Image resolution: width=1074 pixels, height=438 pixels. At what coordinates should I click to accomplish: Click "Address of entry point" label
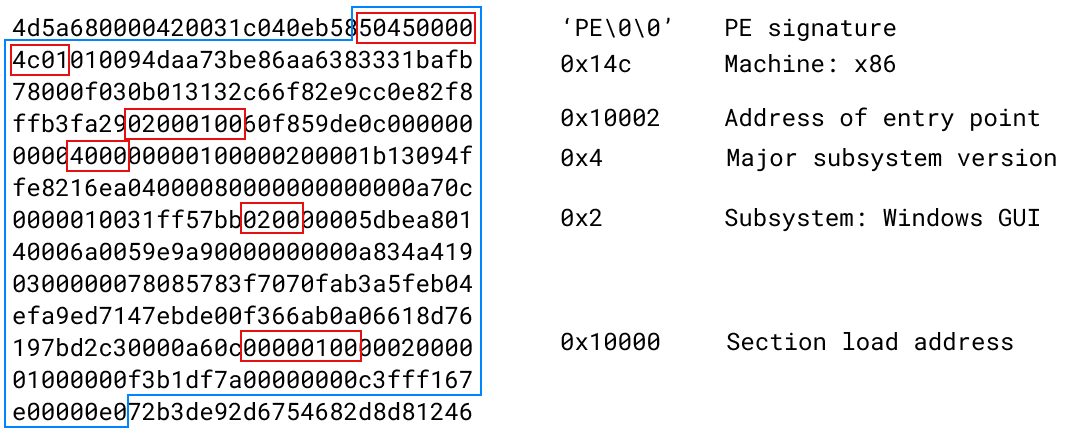click(883, 119)
